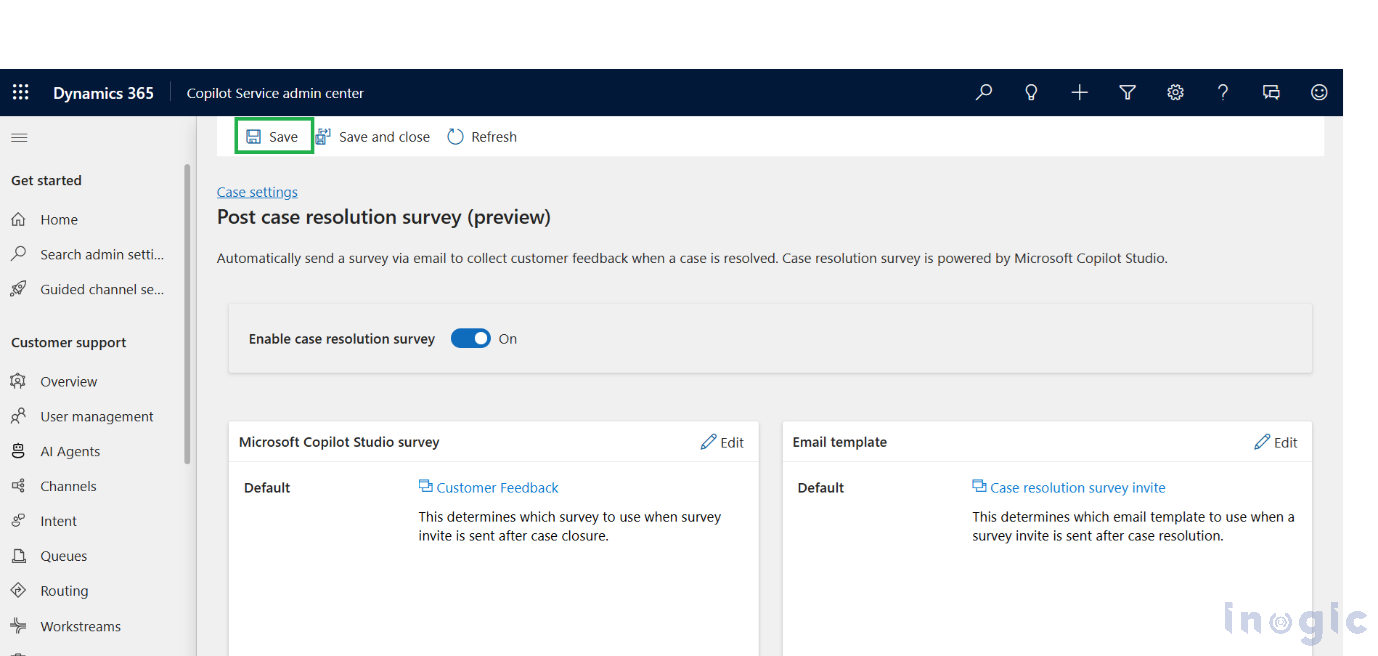Open the Dynamics 365 app launcher grid
The image size is (1378, 656).
coord(20,93)
